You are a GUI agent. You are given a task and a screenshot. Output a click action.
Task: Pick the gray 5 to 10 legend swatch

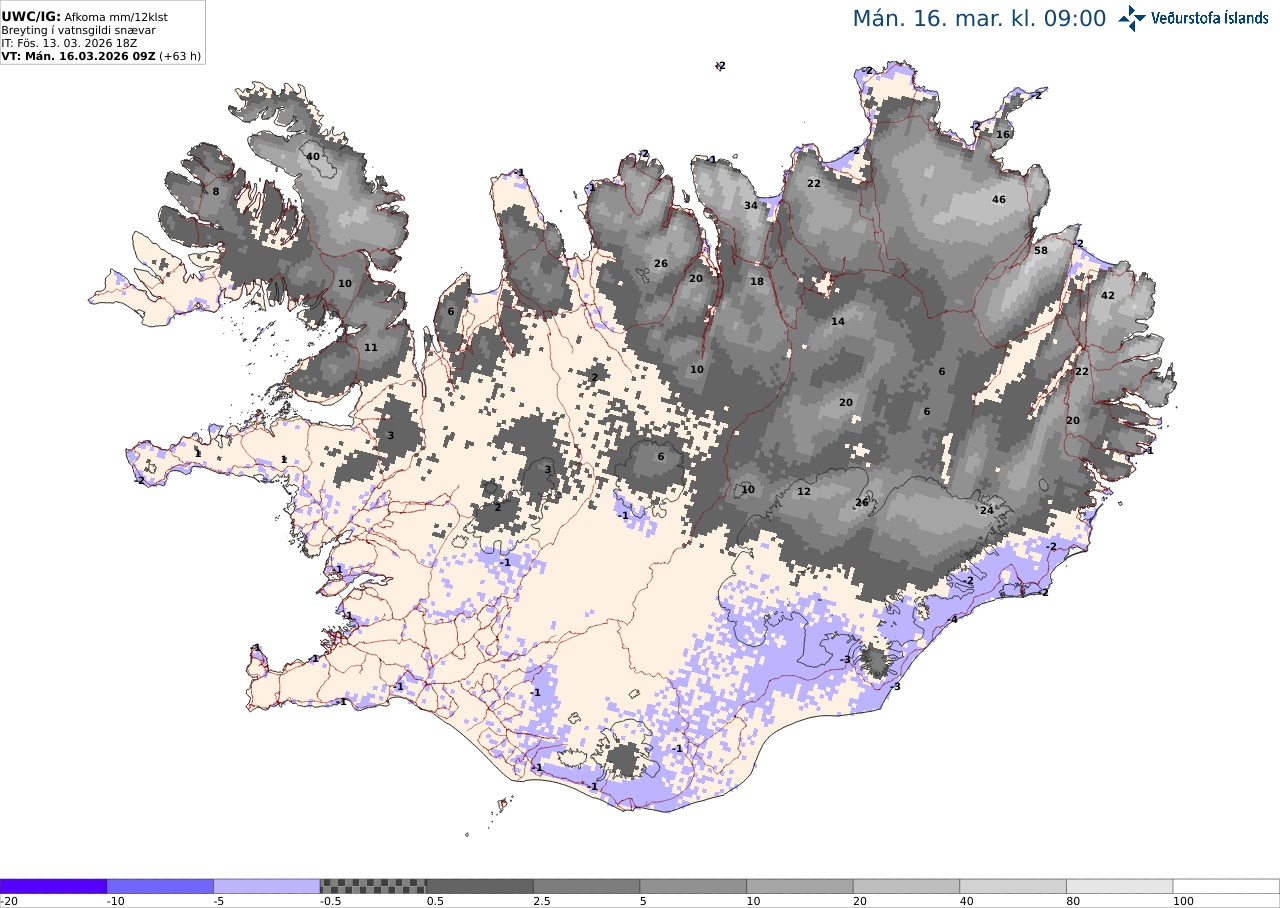pos(693,886)
